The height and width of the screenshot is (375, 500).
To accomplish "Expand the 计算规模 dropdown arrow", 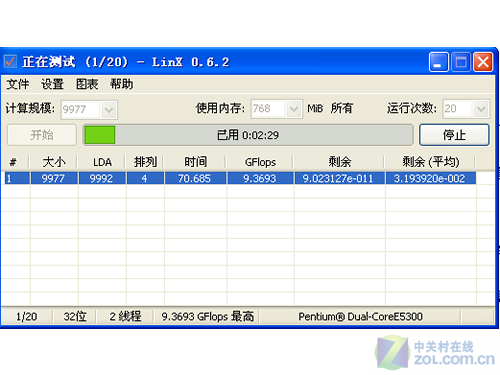I will (x=109, y=110).
